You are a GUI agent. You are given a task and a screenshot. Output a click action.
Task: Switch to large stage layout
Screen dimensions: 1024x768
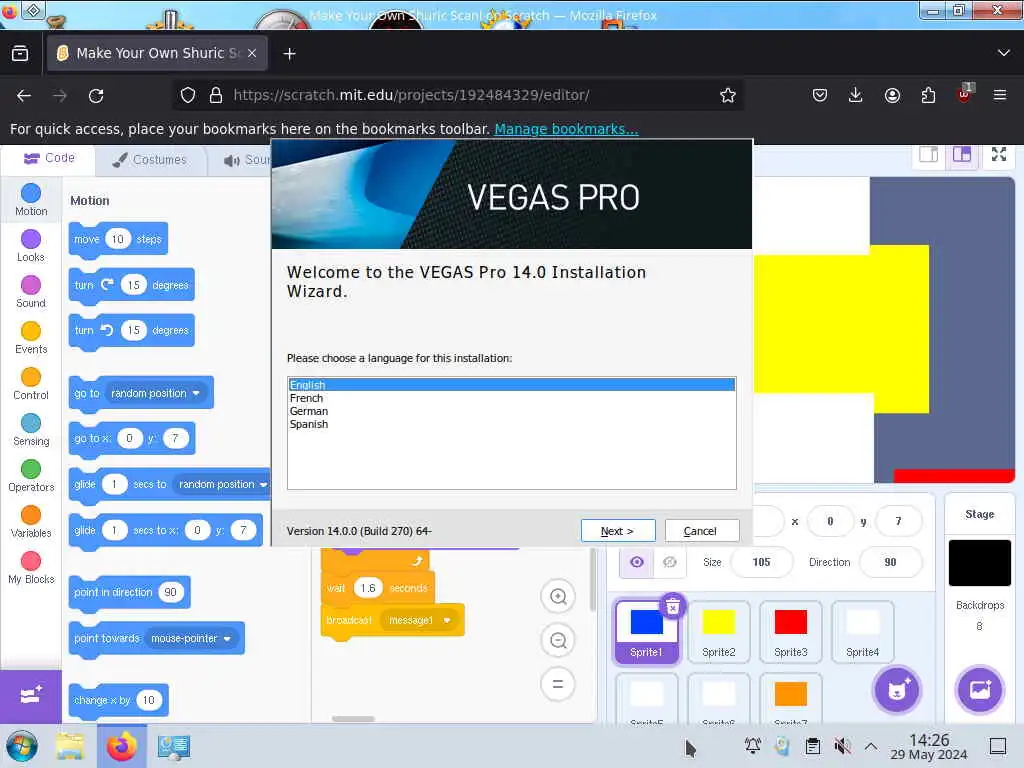coord(962,155)
